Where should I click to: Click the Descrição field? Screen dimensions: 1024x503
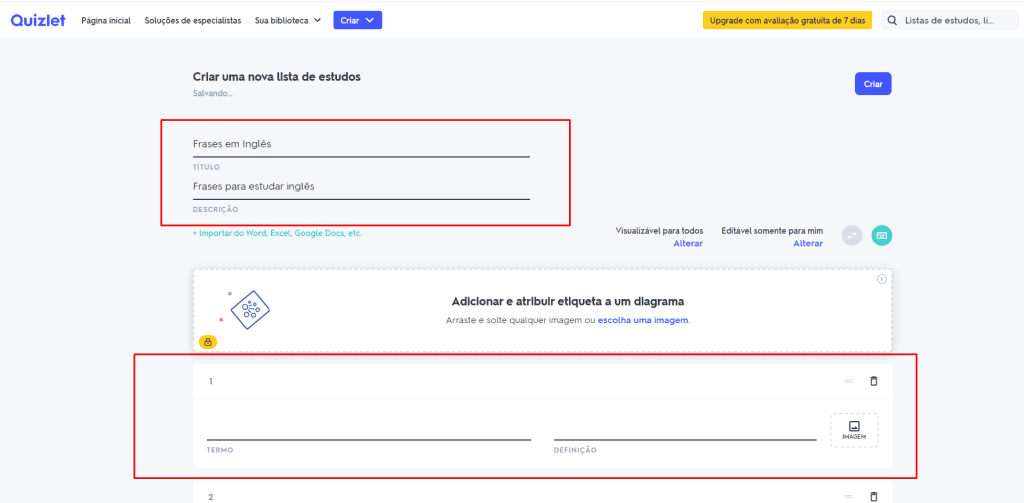click(361, 187)
